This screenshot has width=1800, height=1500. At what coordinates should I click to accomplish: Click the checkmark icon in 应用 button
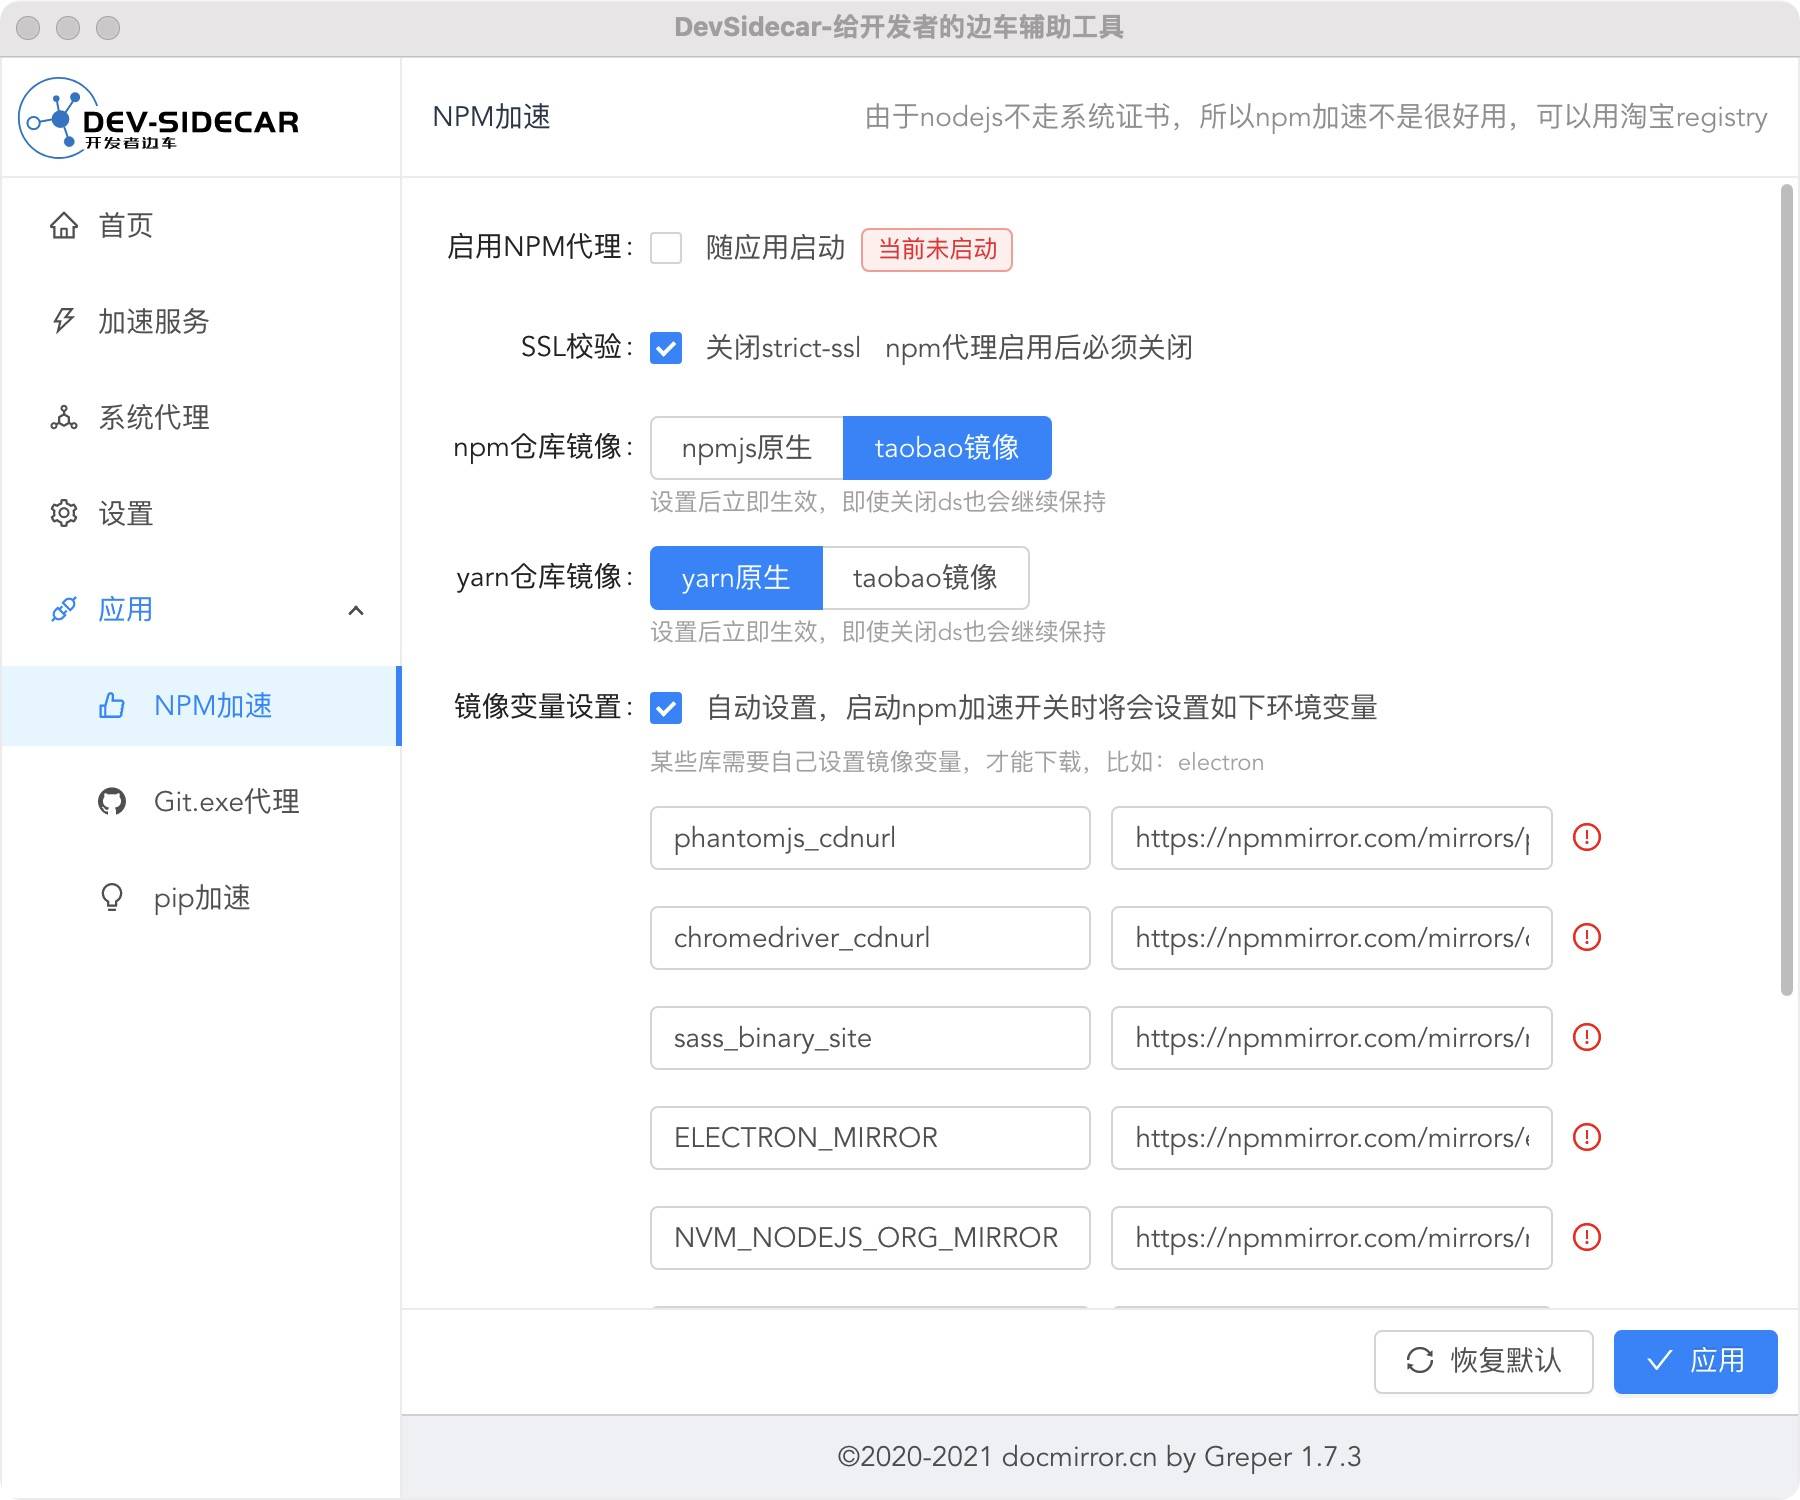tap(1660, 1360)
